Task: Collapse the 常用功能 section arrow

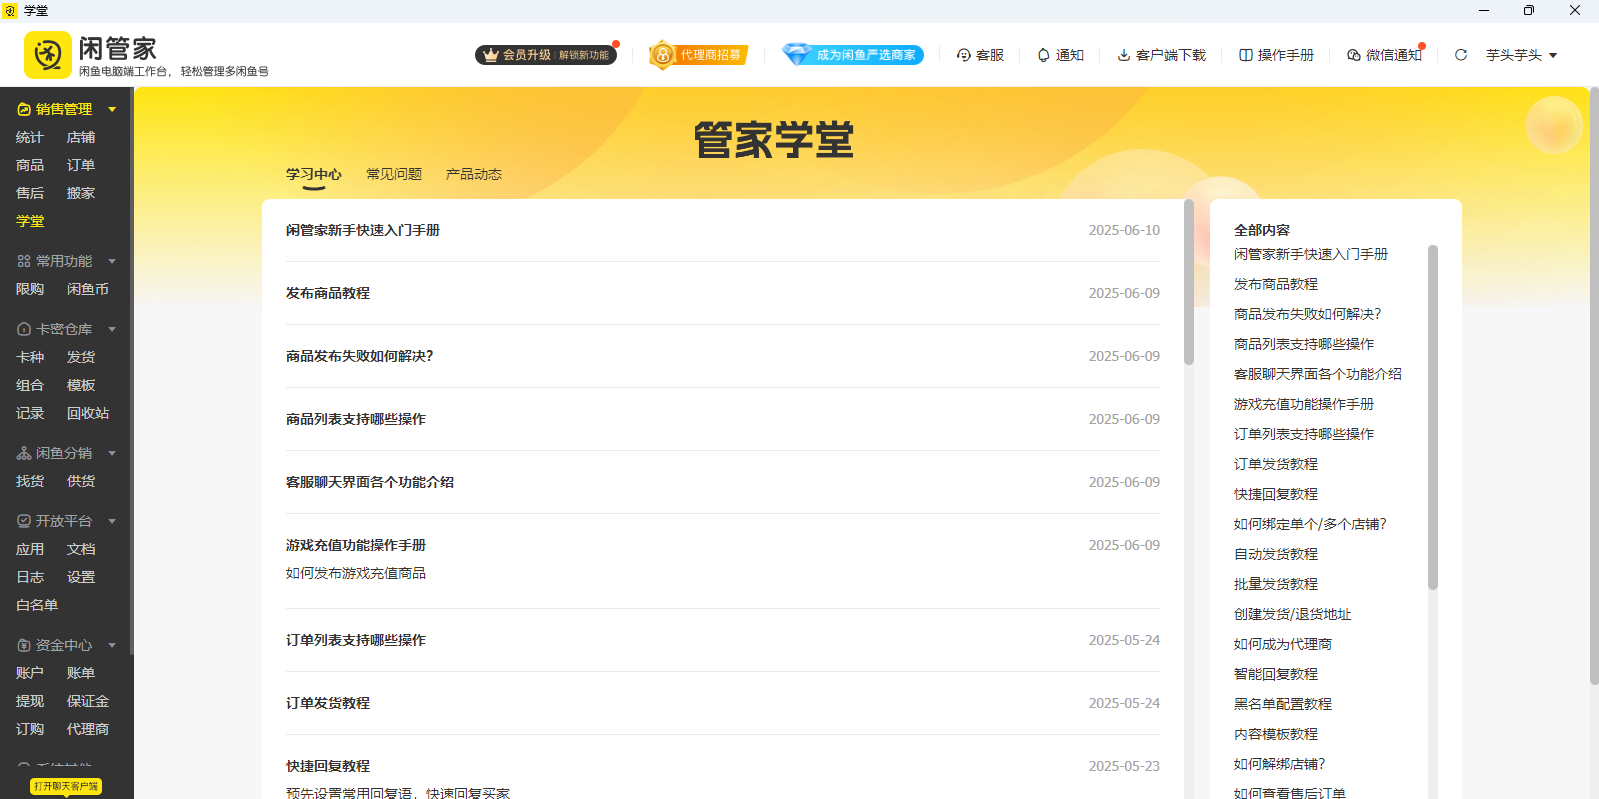Action: (x=112, y=261)
